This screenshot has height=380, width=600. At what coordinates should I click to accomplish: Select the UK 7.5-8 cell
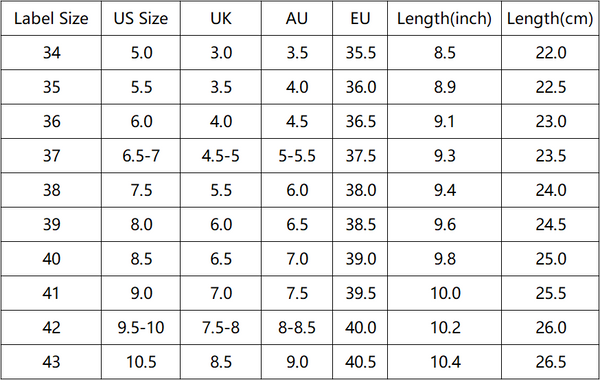coord(221,328)
